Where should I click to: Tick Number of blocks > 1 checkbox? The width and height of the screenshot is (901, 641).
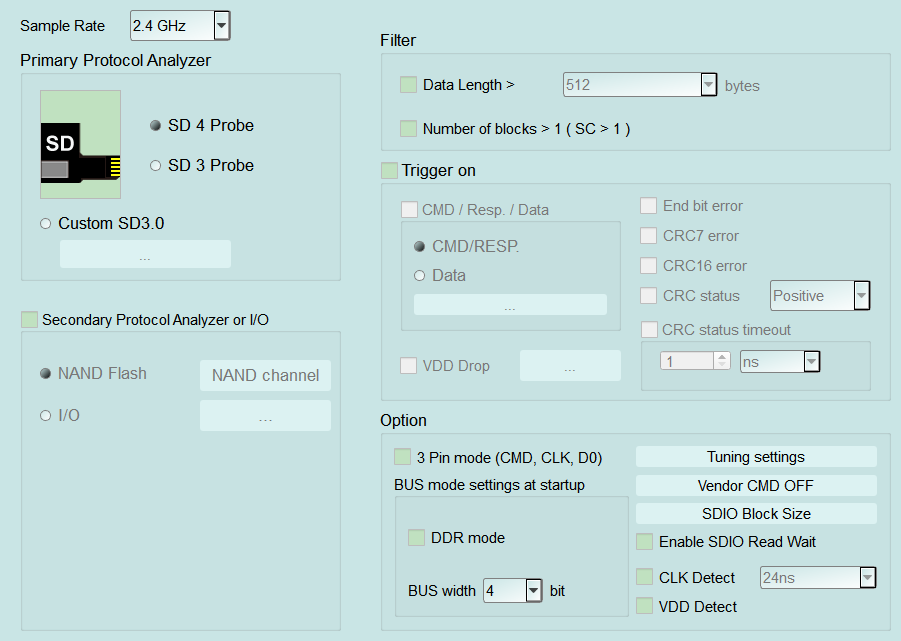pos(409,129)
